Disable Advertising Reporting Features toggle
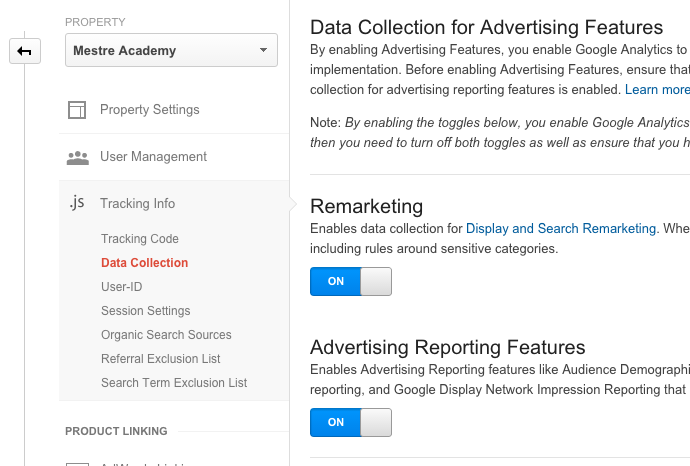This screenshot has width=690, height=466. (x=350, y=422)
